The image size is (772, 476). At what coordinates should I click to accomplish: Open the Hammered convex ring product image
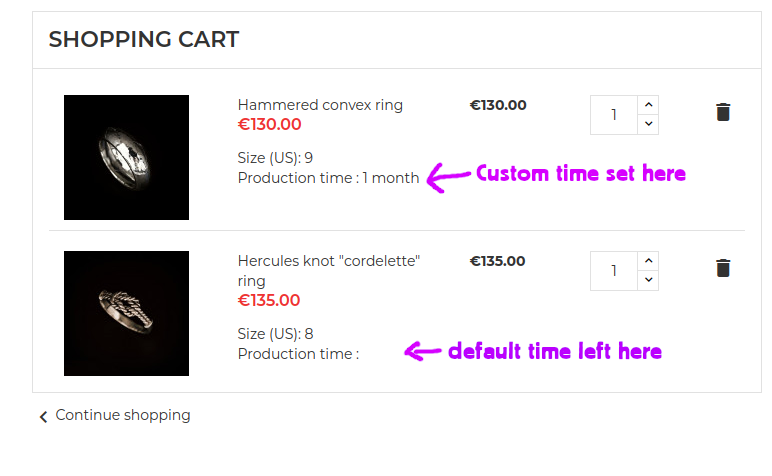tap(126, 157)
